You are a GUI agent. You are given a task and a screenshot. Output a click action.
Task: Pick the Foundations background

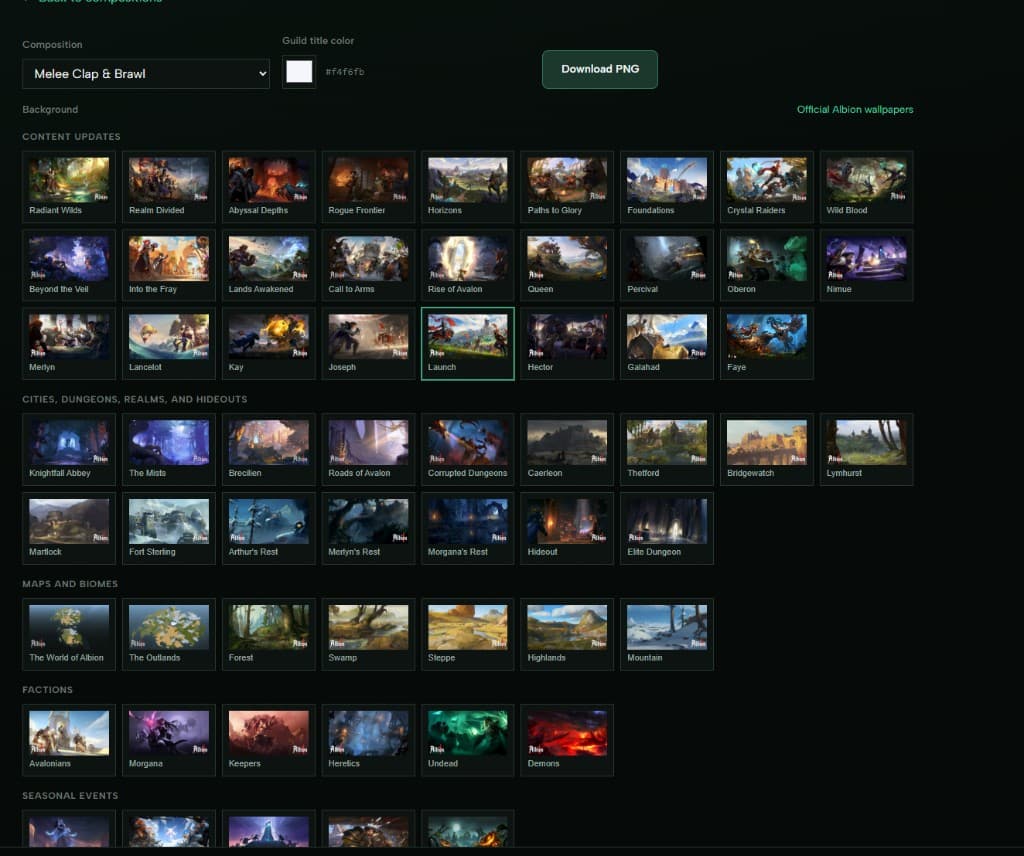(667, 187)
